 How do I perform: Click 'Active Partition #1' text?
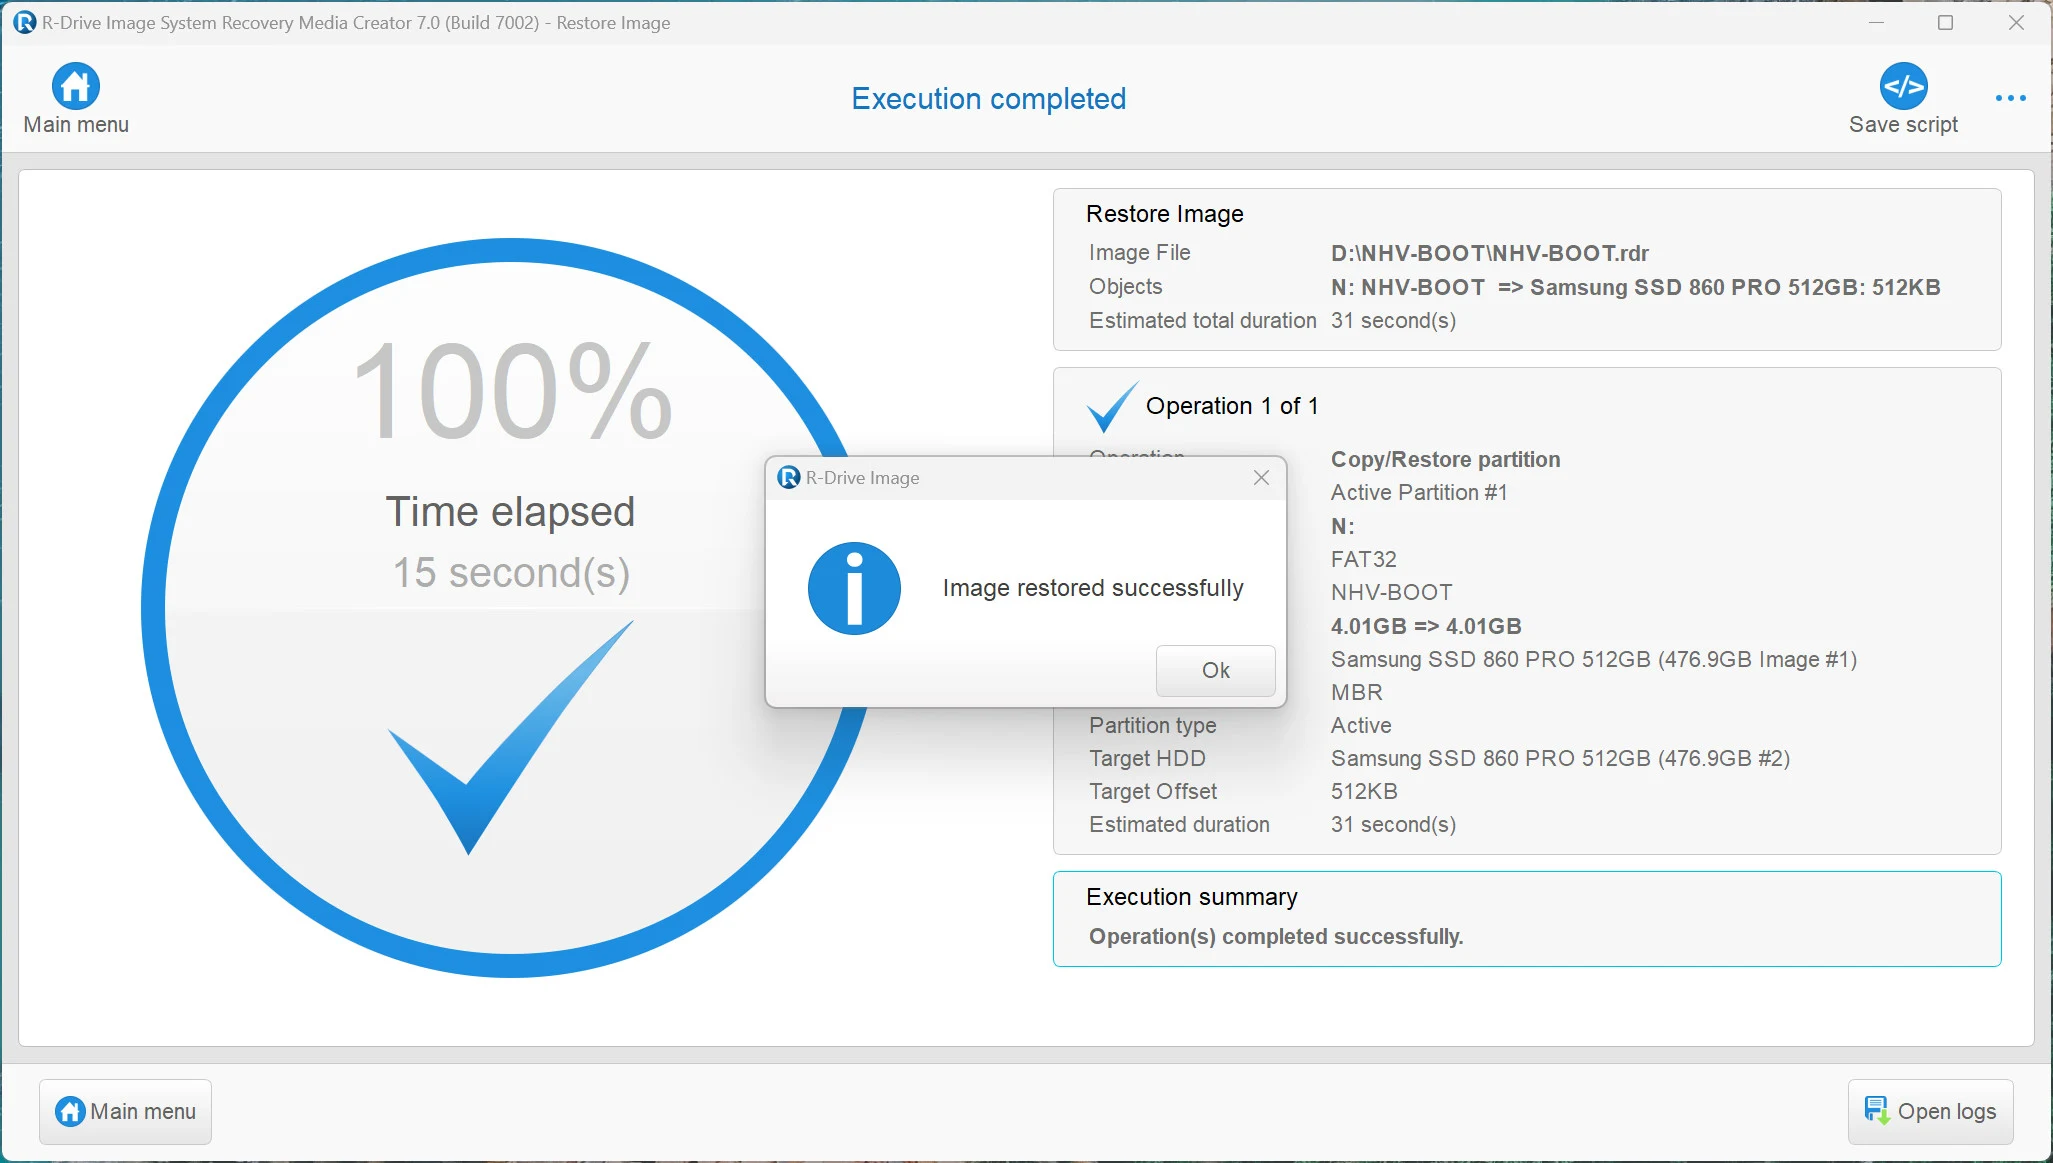[x=1418, y=492]
